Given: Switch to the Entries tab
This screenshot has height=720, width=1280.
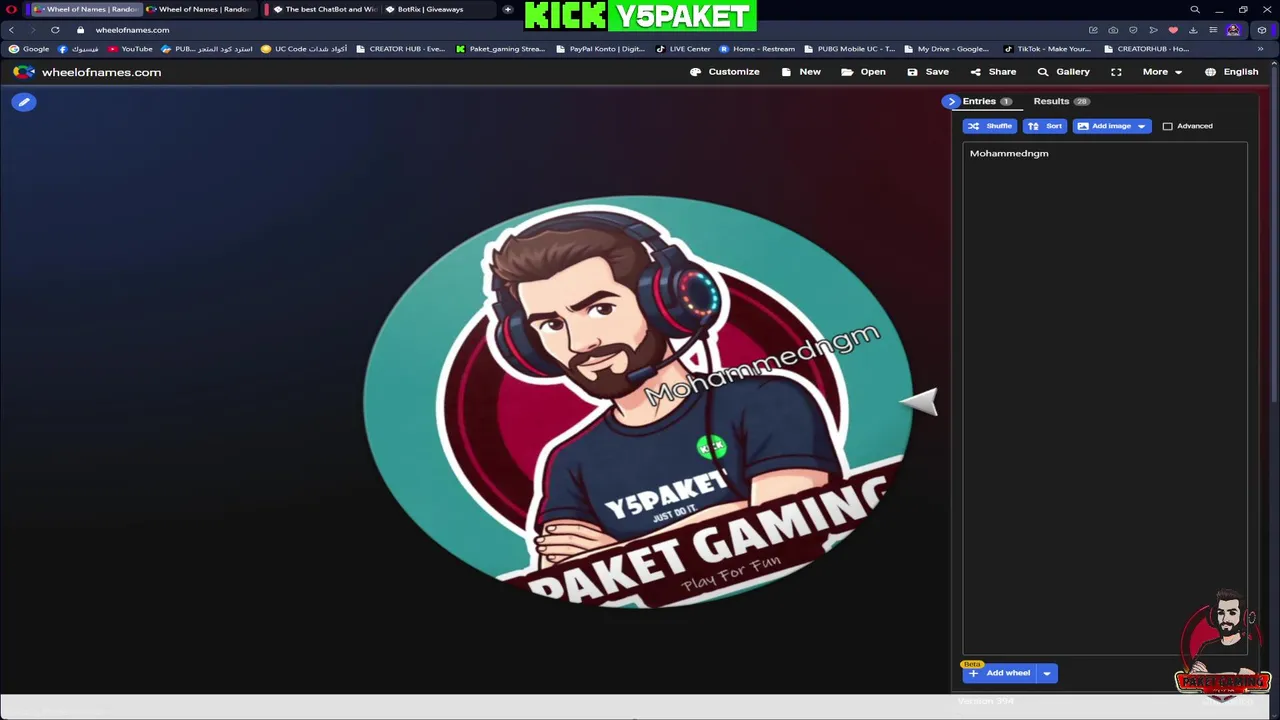Looking at the screenshot, I should point(987,101).
